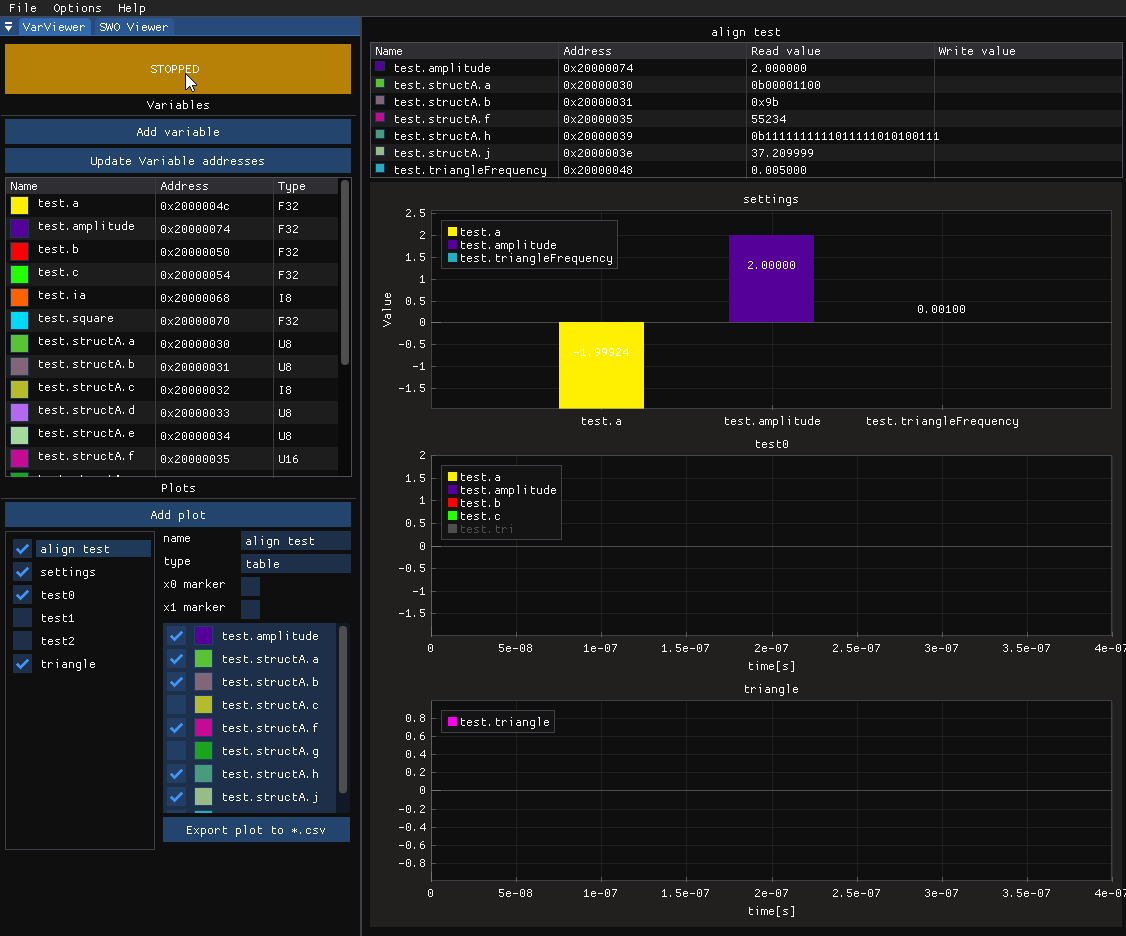Screen dimensions: 1126x936
Task: Click the cyan swatch next to test.square
Action: click(x=20, y=319)
